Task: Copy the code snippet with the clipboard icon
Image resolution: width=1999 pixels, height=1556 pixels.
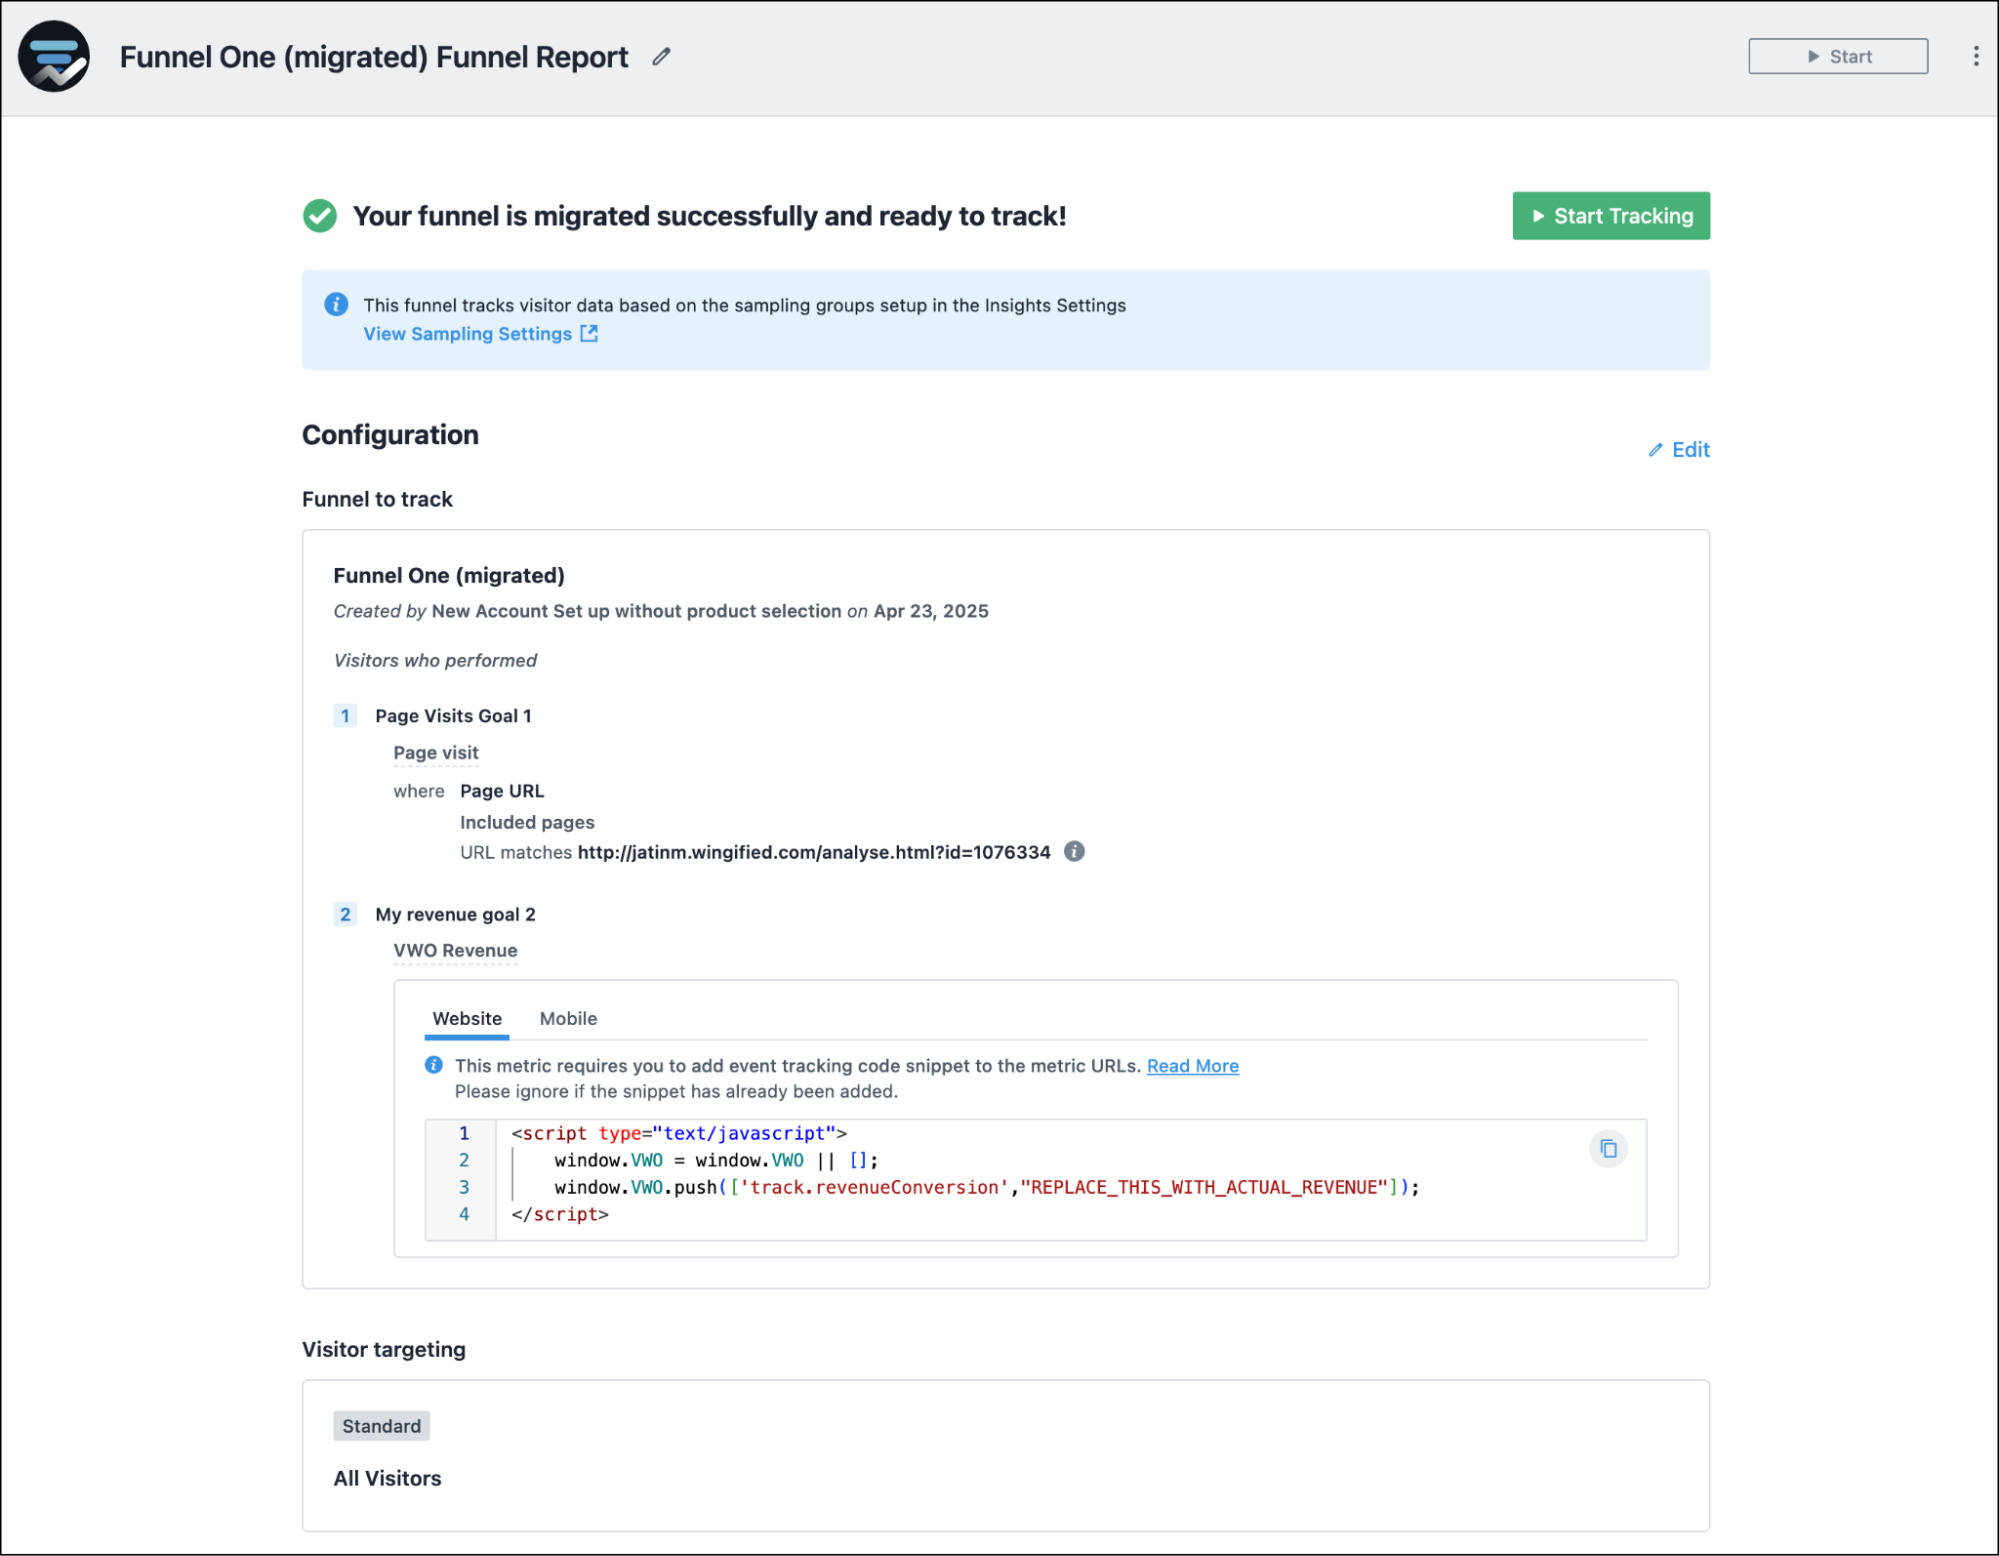Action: tap(1608, 1148)
